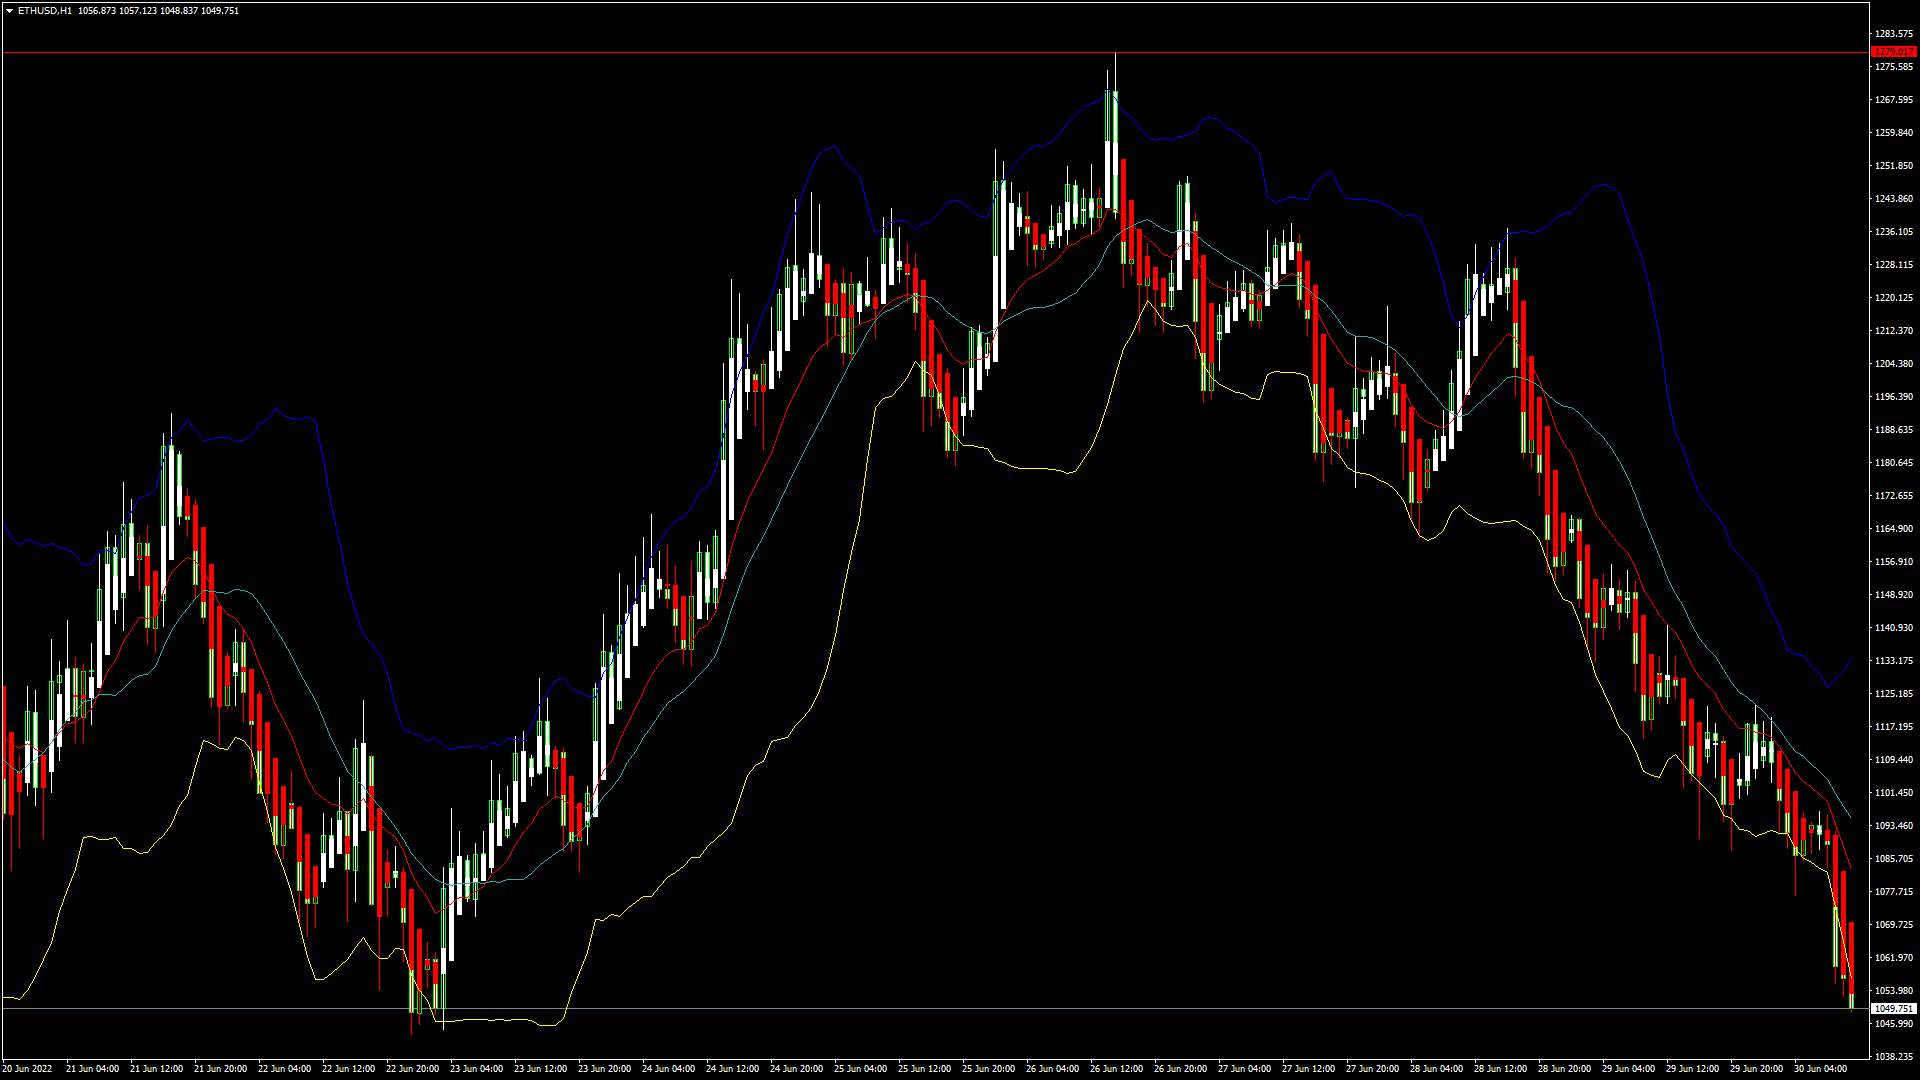This screenshot has height=1080, width=1920.
Task: Select the red horizontal line at 1279.017
Action: pos(600,52)
